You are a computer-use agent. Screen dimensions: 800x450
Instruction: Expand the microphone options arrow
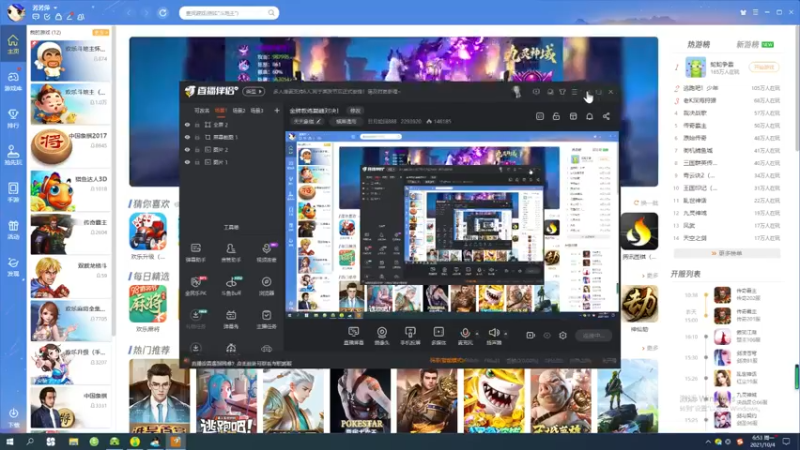tap(477, 334)
